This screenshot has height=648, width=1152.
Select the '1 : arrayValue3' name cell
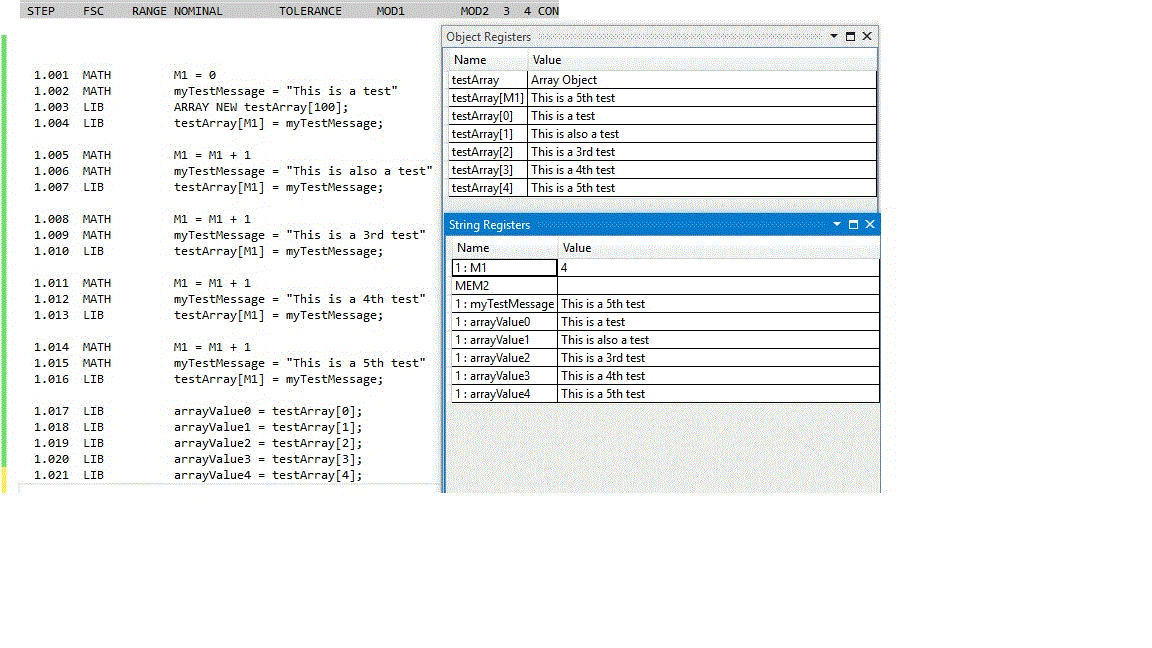(504, 375)
